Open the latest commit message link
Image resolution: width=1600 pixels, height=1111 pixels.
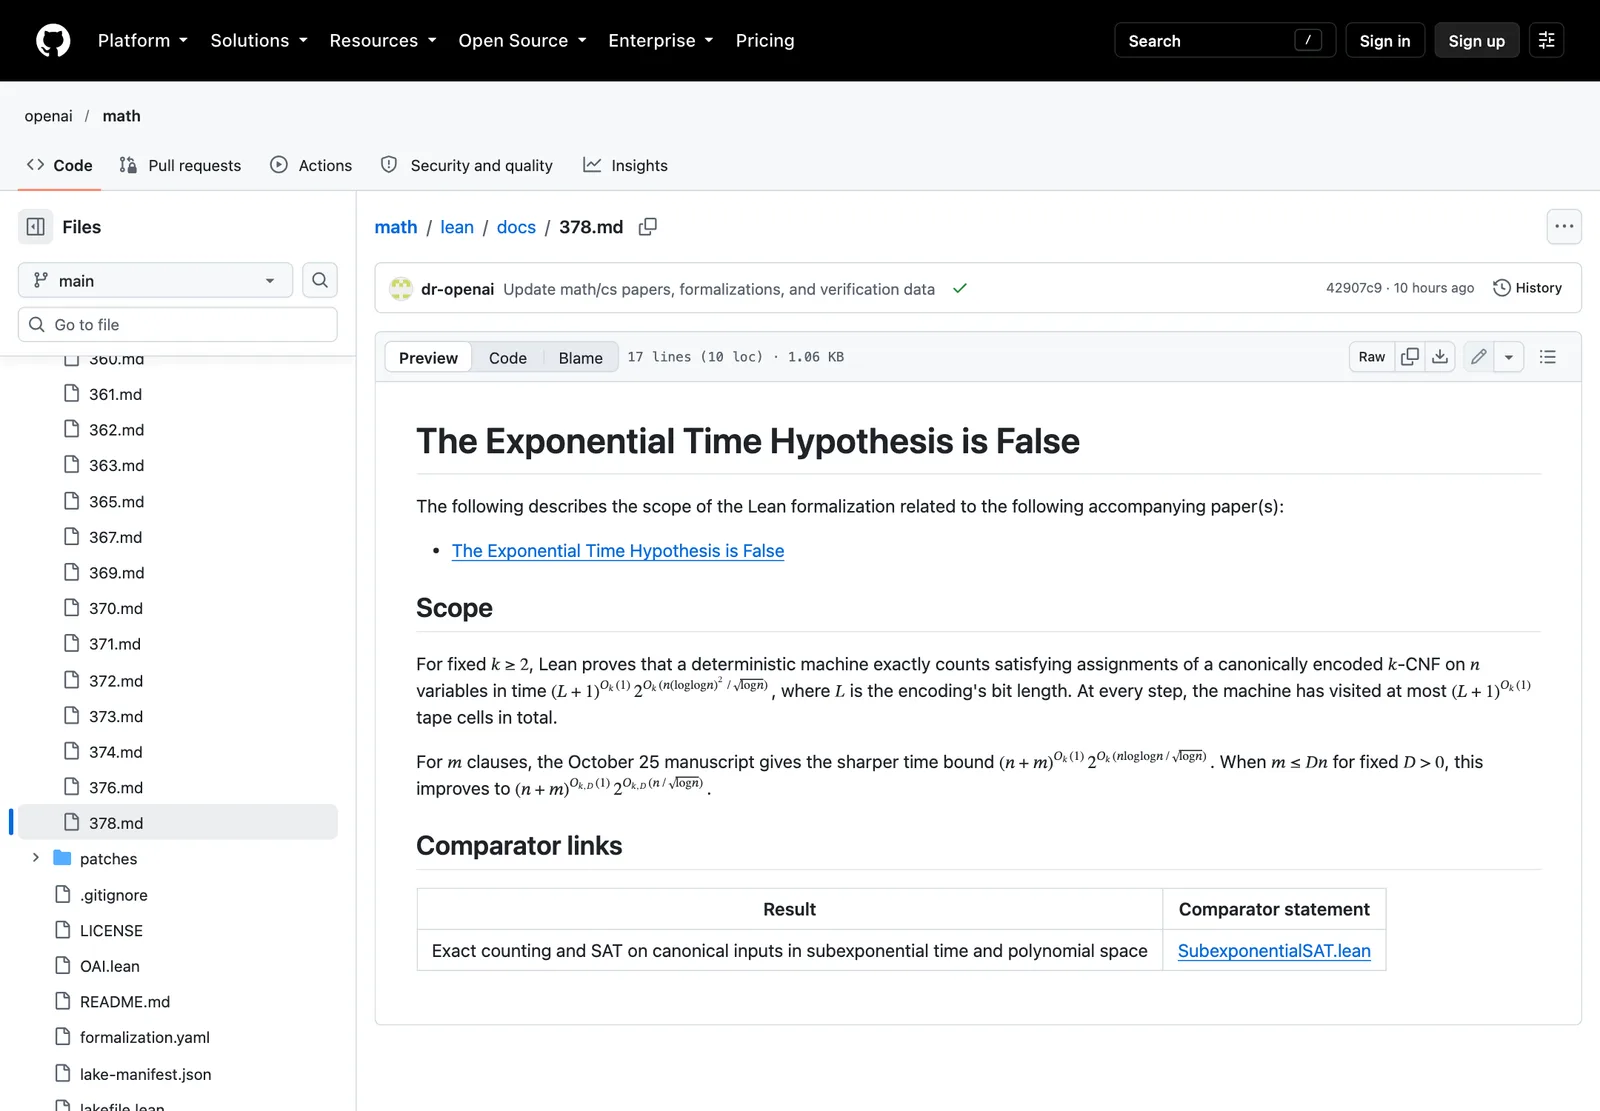(x=719, y=289)
